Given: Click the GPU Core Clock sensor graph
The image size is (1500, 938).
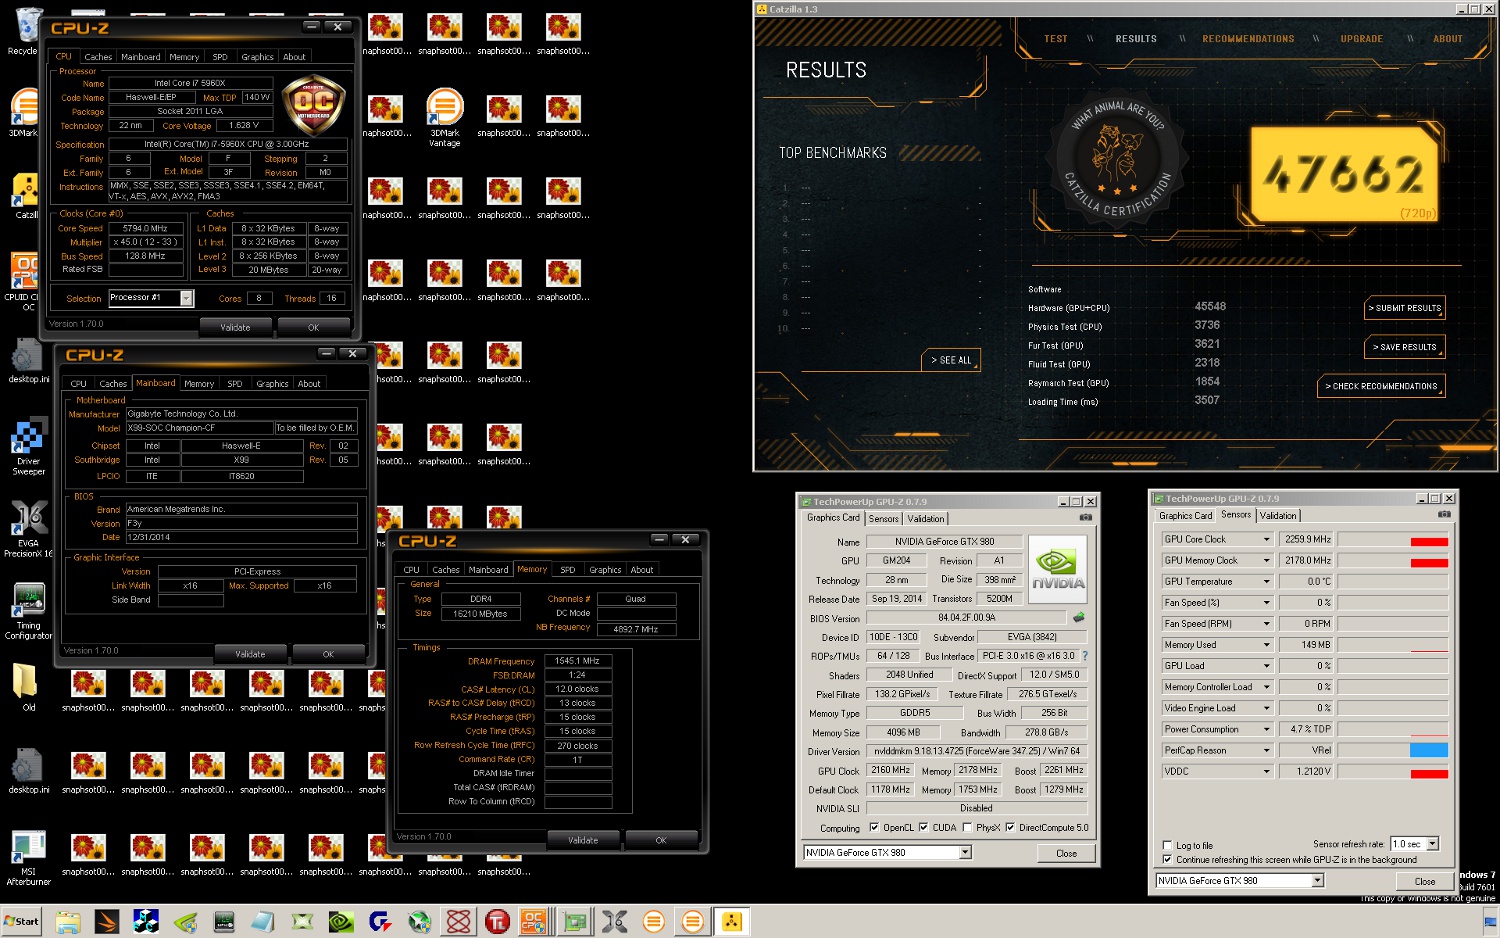Looking at the screenshot, I should [x=1393, y=539].
